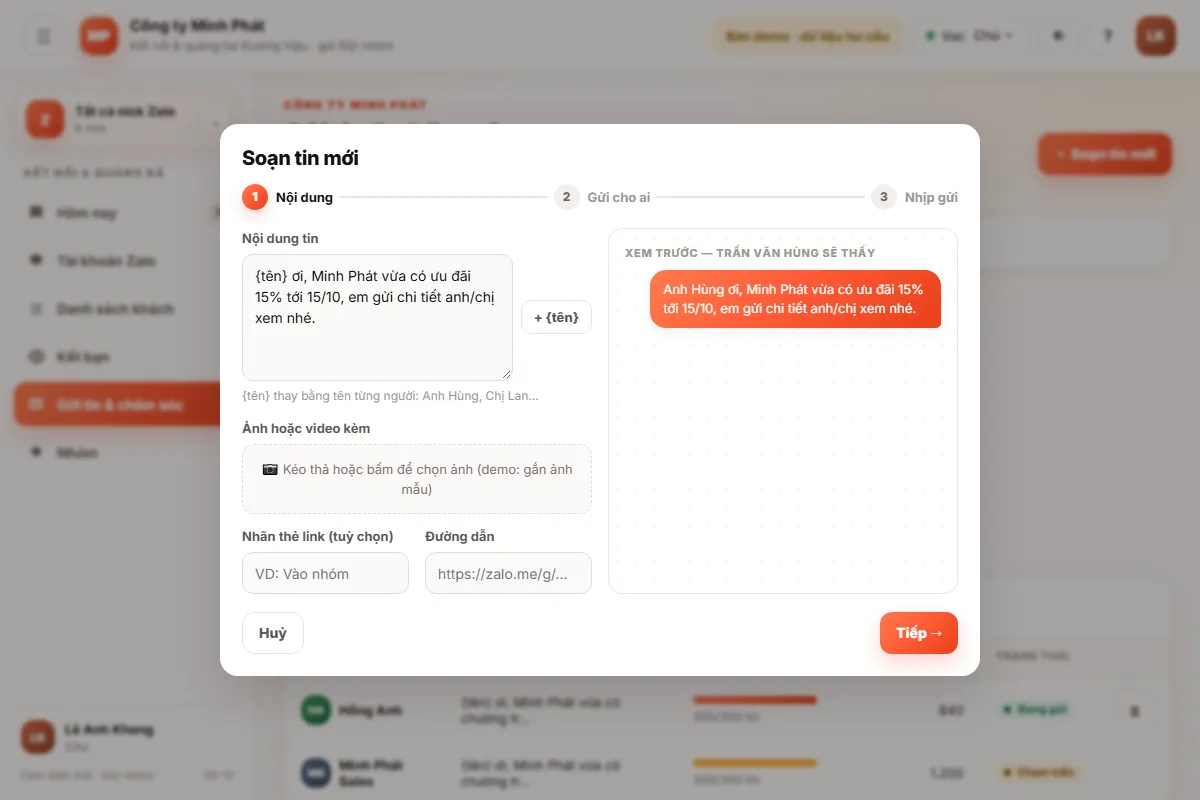Viewport: 1200px width, 800px height.
Task: Insert the {tên} placeholder tag
Action: [x=556, y=317]
